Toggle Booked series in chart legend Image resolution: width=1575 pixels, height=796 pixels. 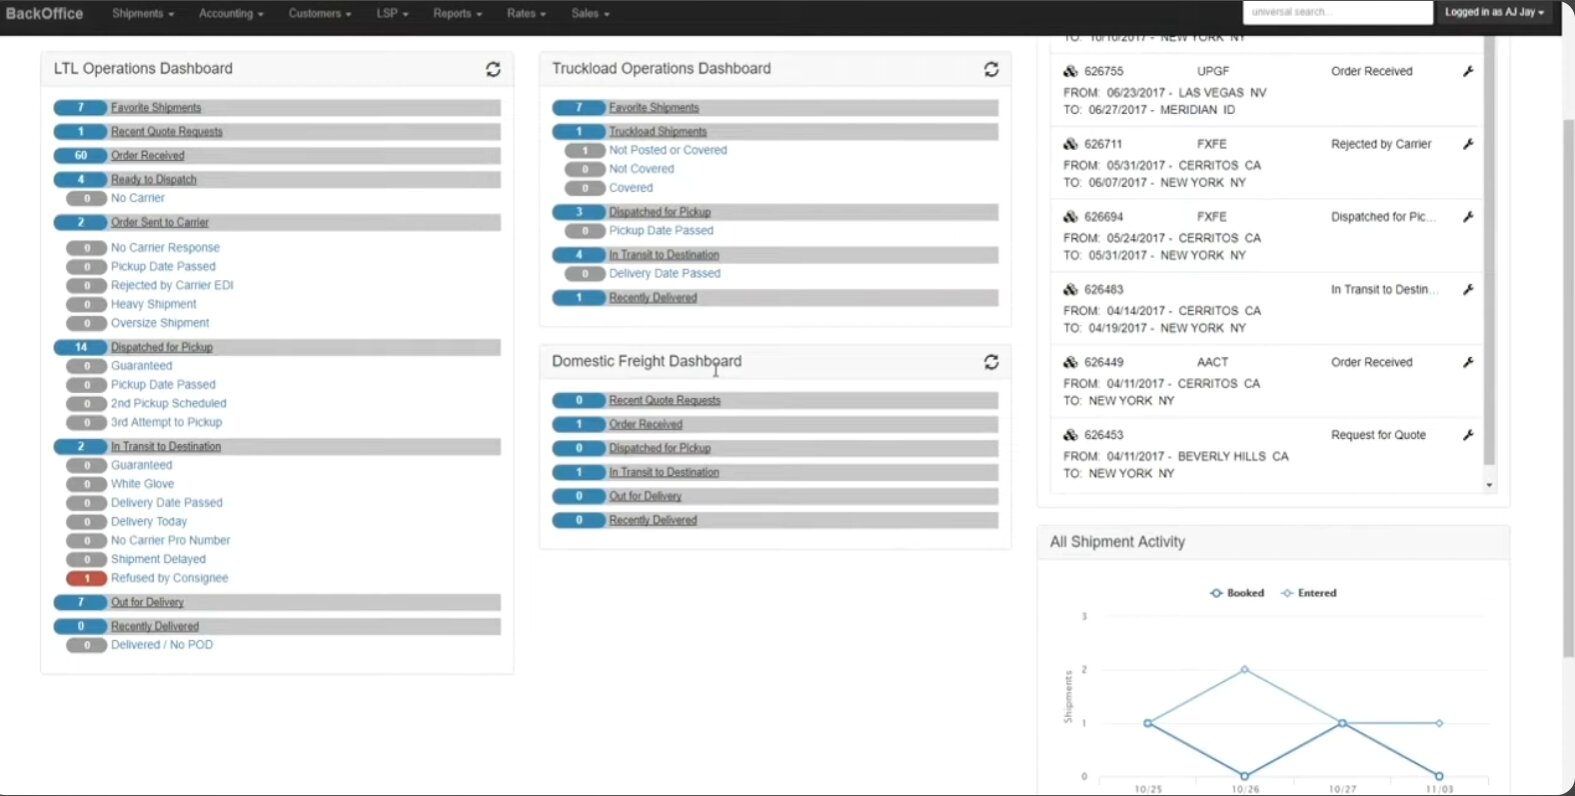(1236, 593)
